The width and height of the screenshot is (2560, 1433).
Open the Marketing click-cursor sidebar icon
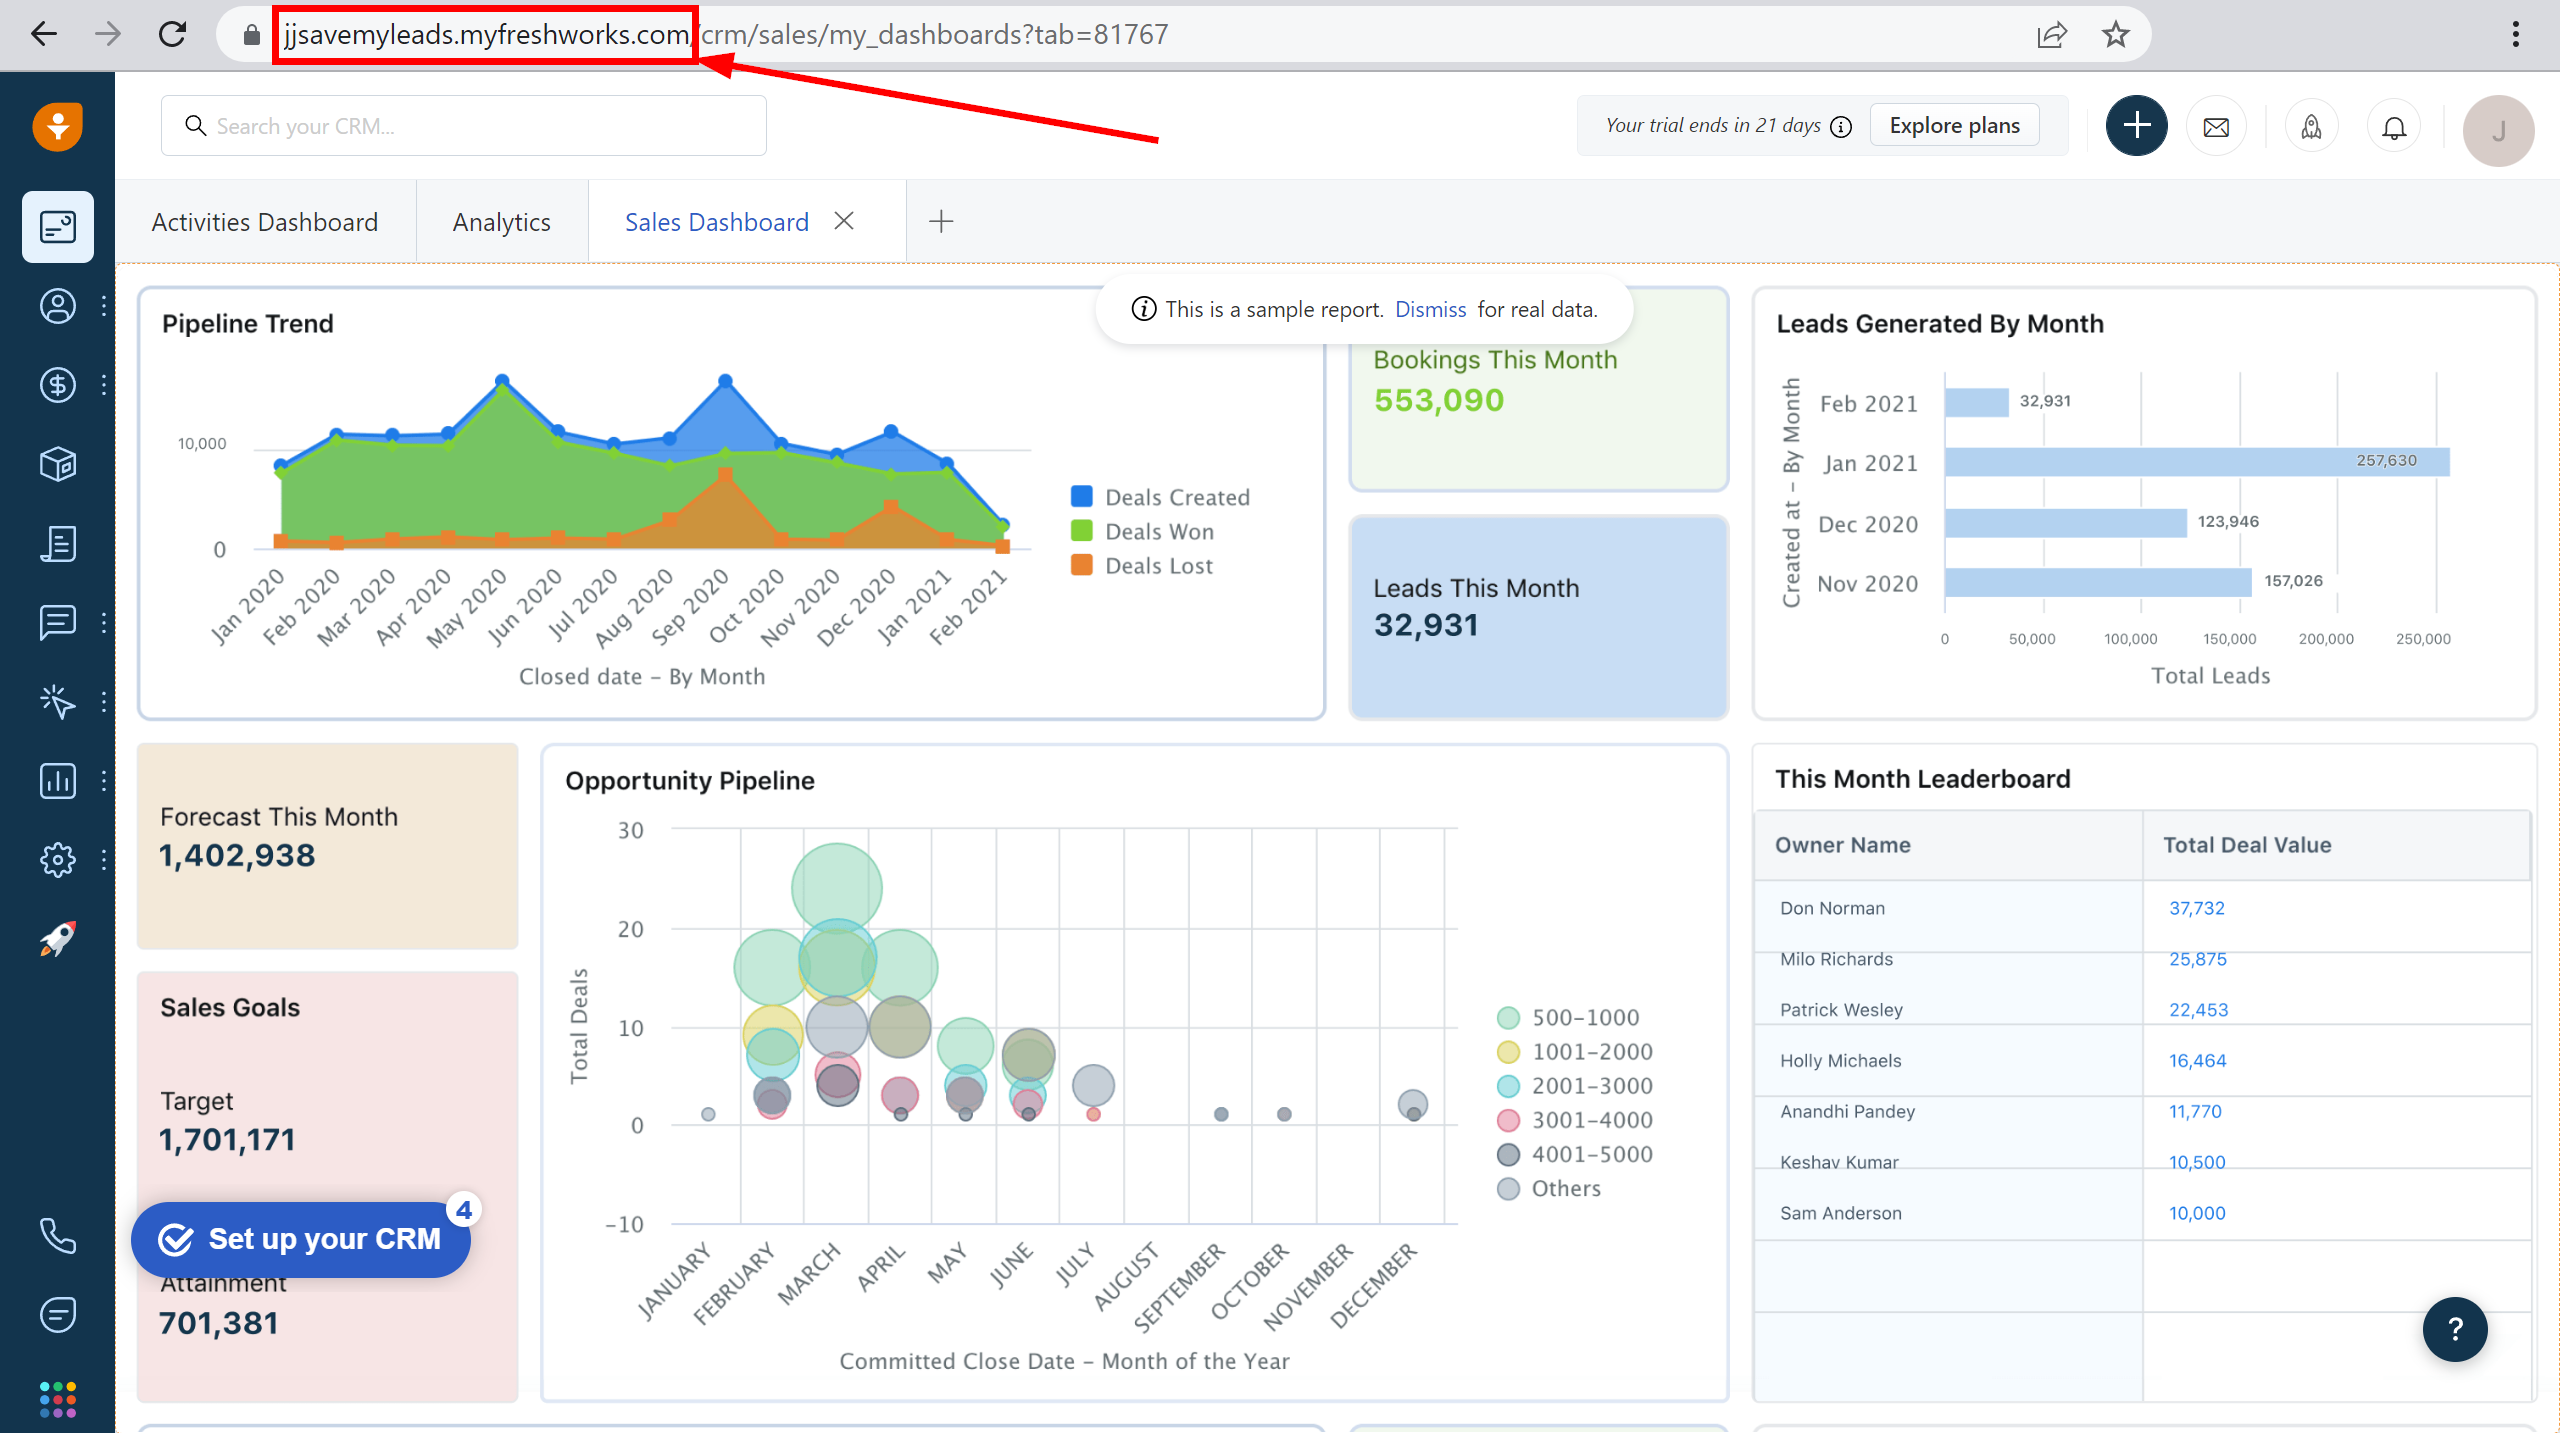click(58, 701)
